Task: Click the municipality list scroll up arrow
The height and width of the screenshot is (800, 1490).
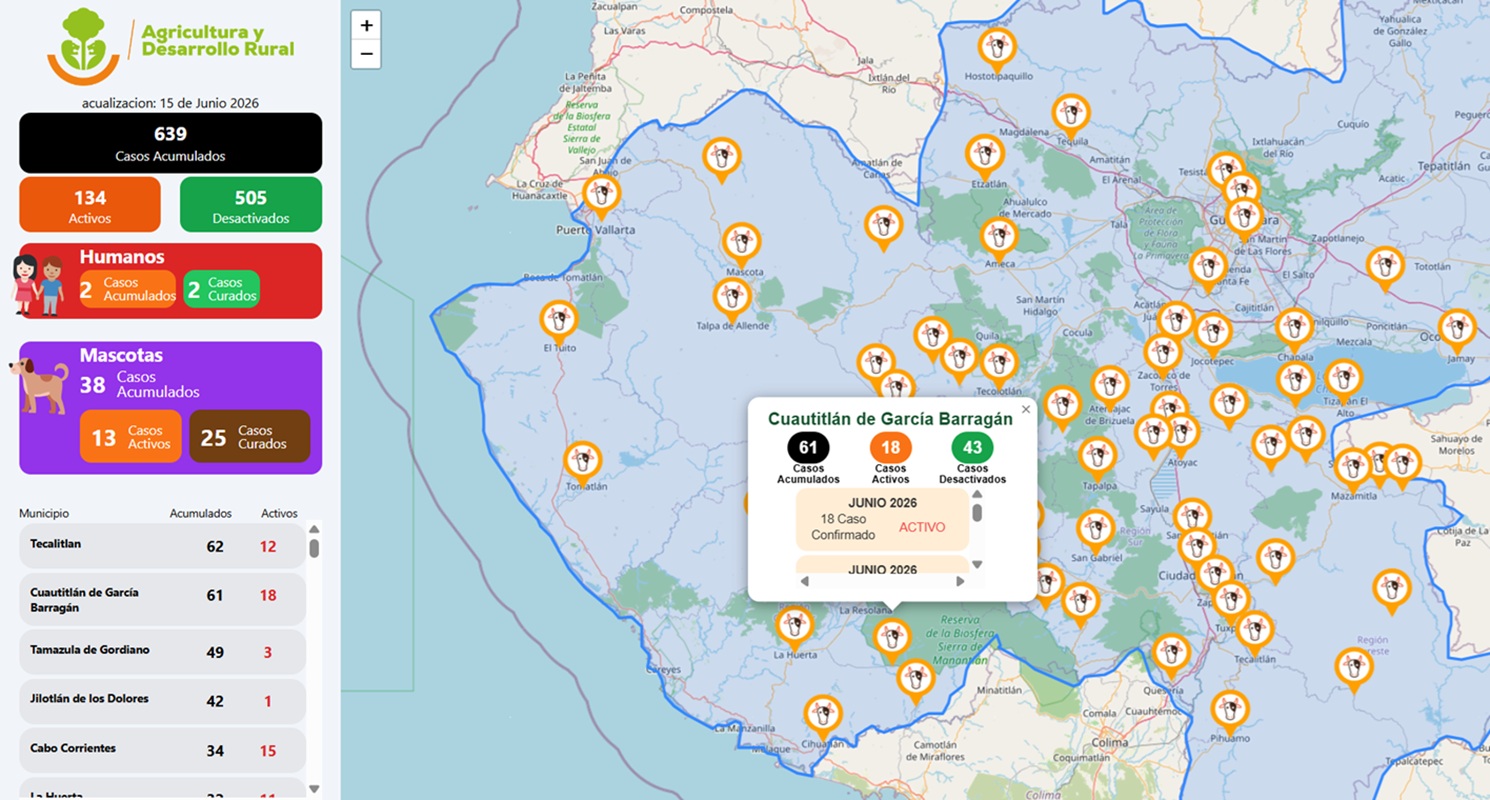Action: (x=314, y=530)
